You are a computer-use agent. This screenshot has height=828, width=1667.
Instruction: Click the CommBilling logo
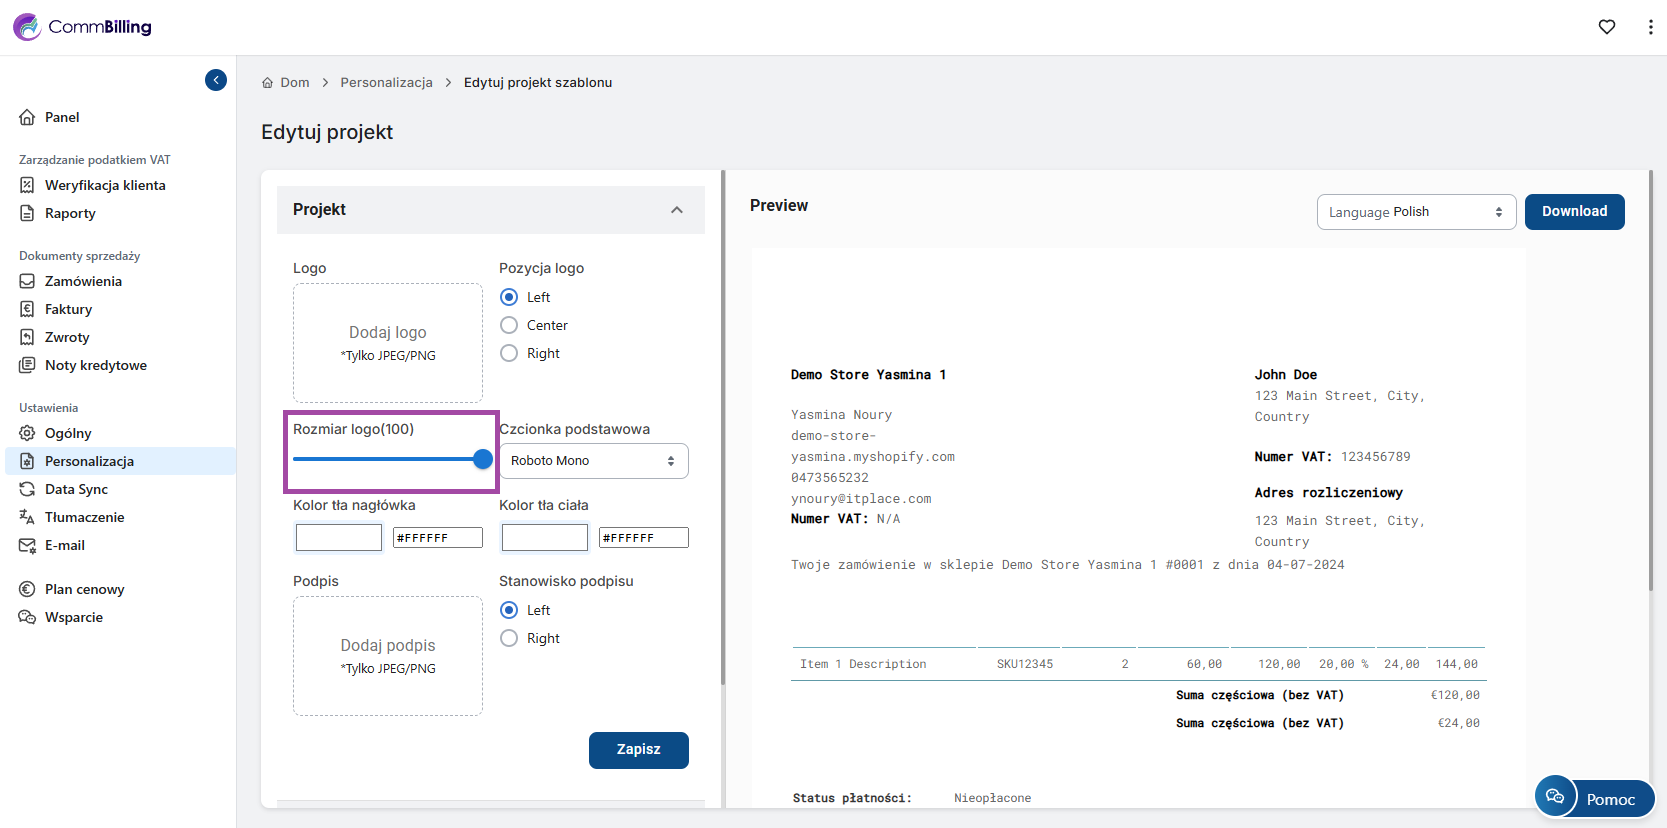tap(82, 27)
